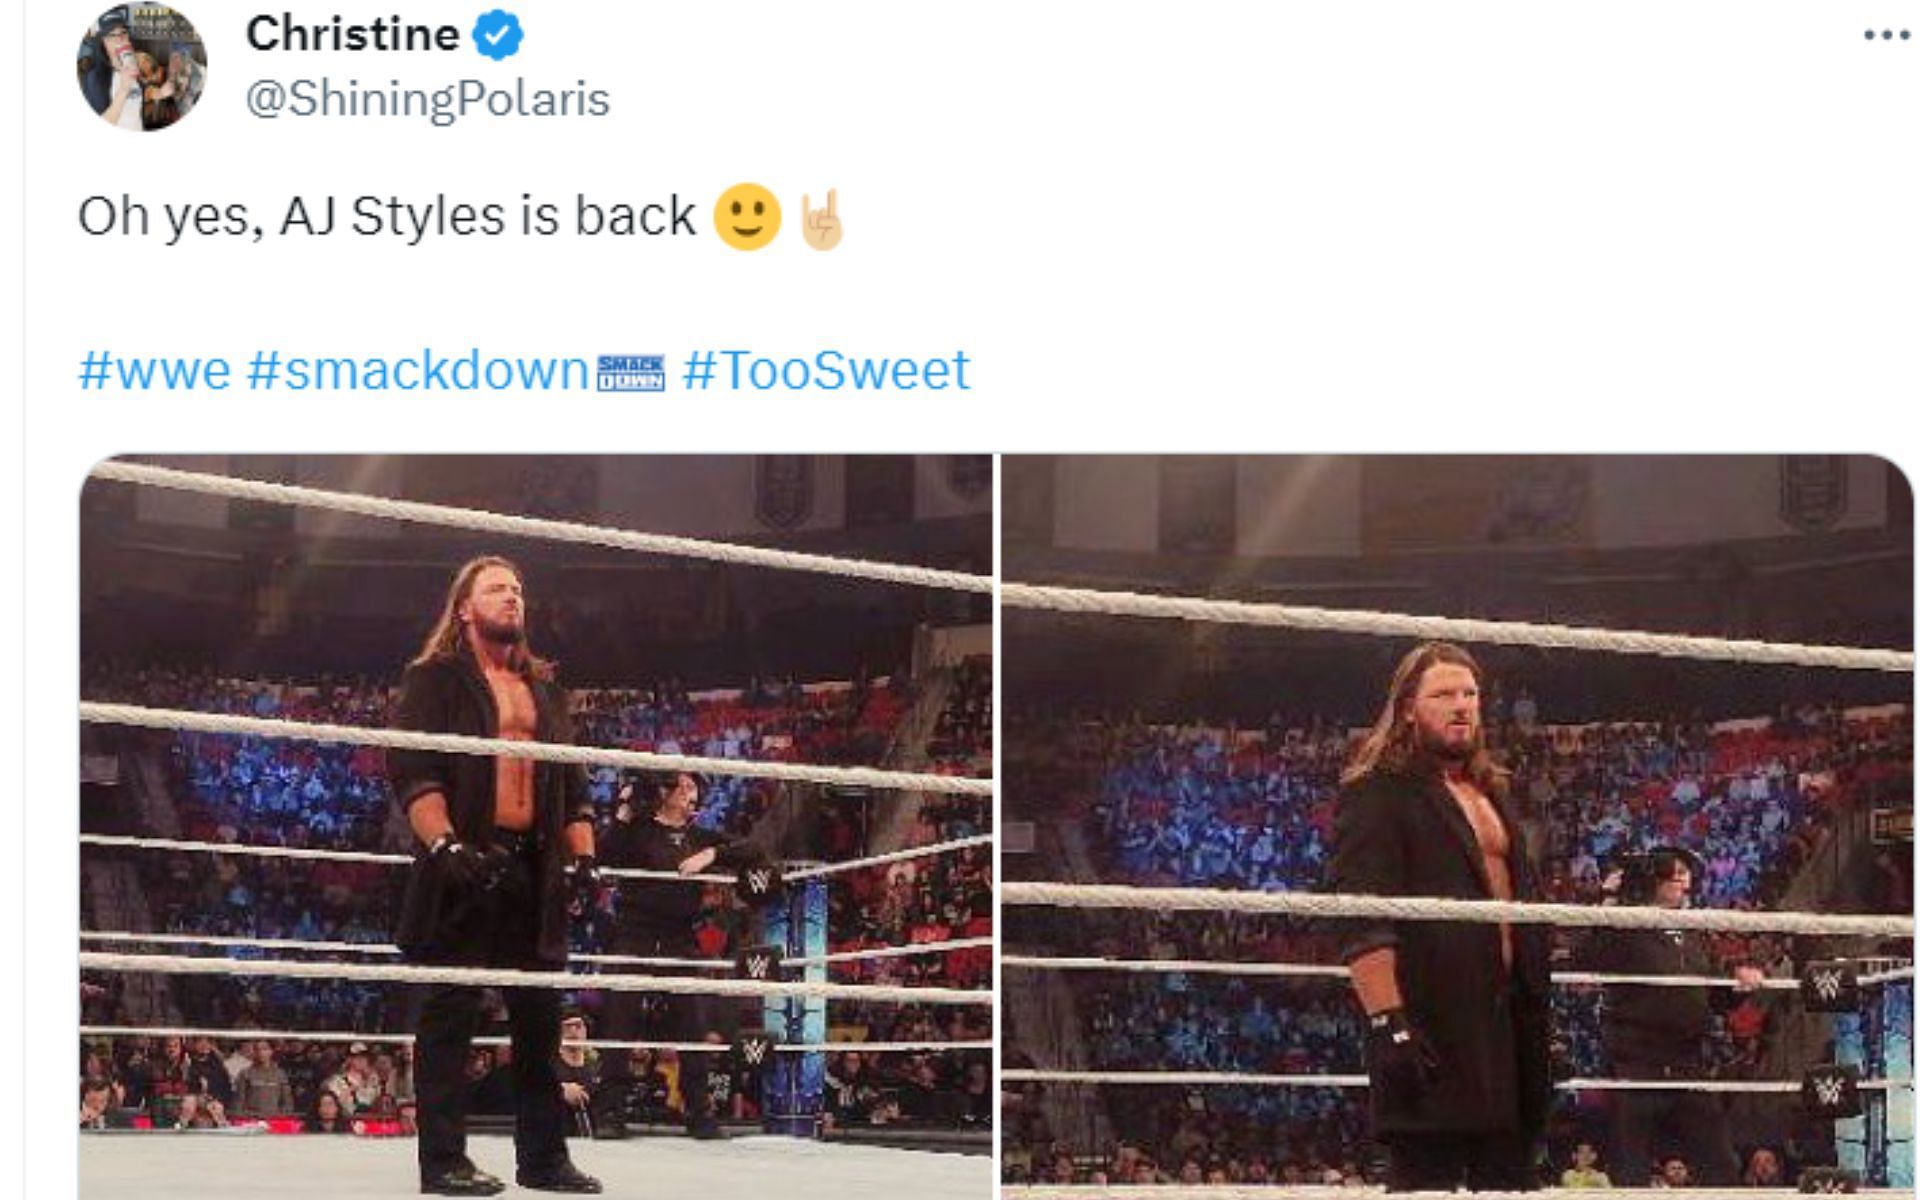1920x1200 pixels.
Task: Click the blue verified checkmark badge
Action: (497, 35)
